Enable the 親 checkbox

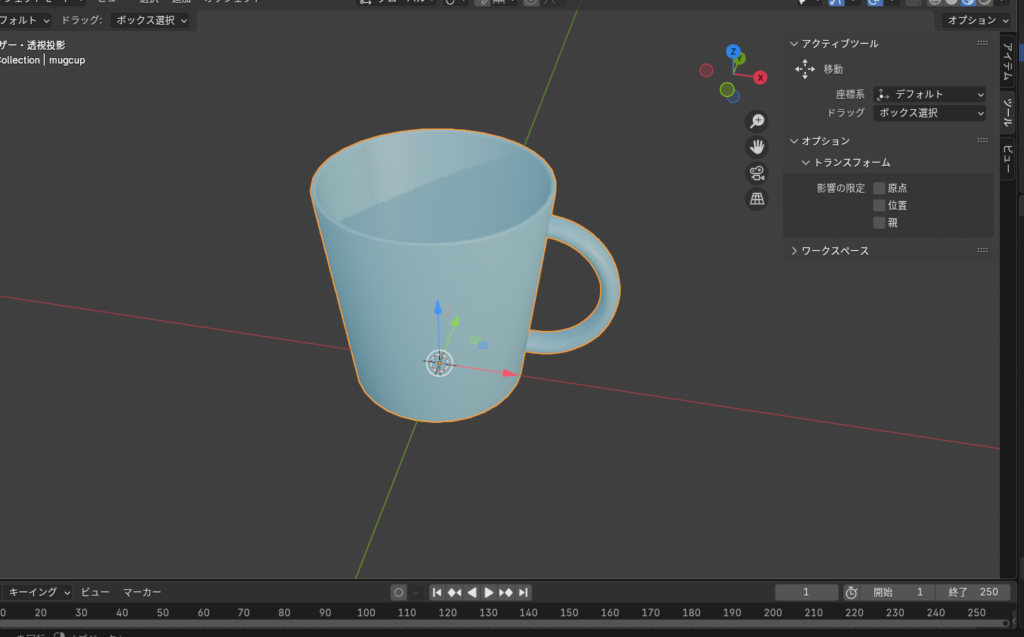coord(880,222)
